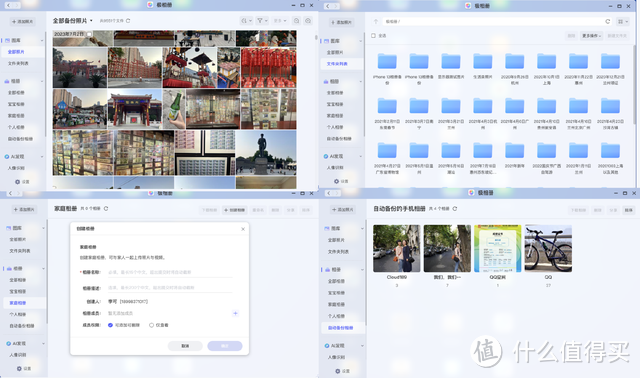Open the 更多操作 dropdown in folder window
This screenshot has height=378, width=640.
[591, 36]
